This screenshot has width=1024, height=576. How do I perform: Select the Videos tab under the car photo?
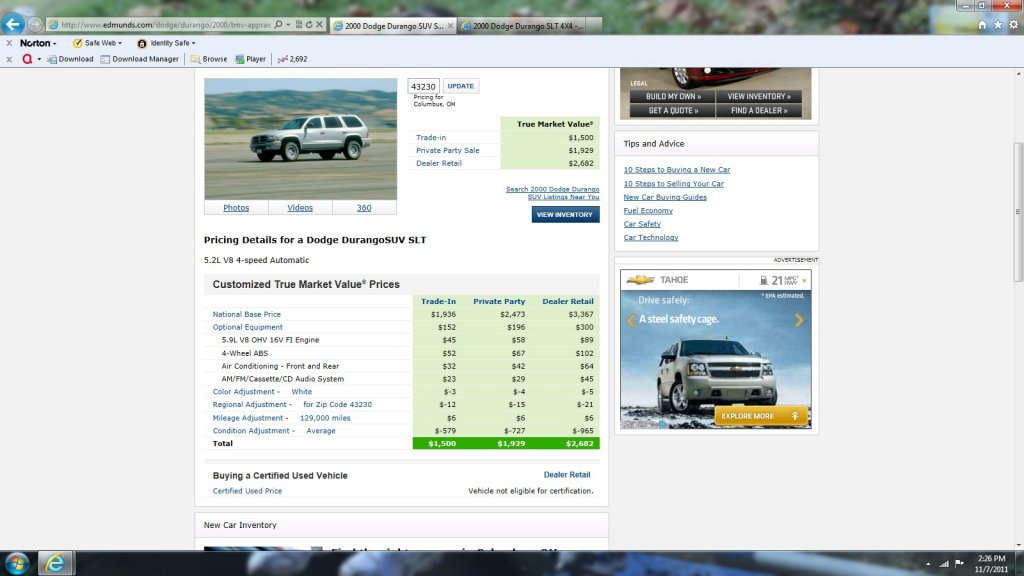pos(300,208)
